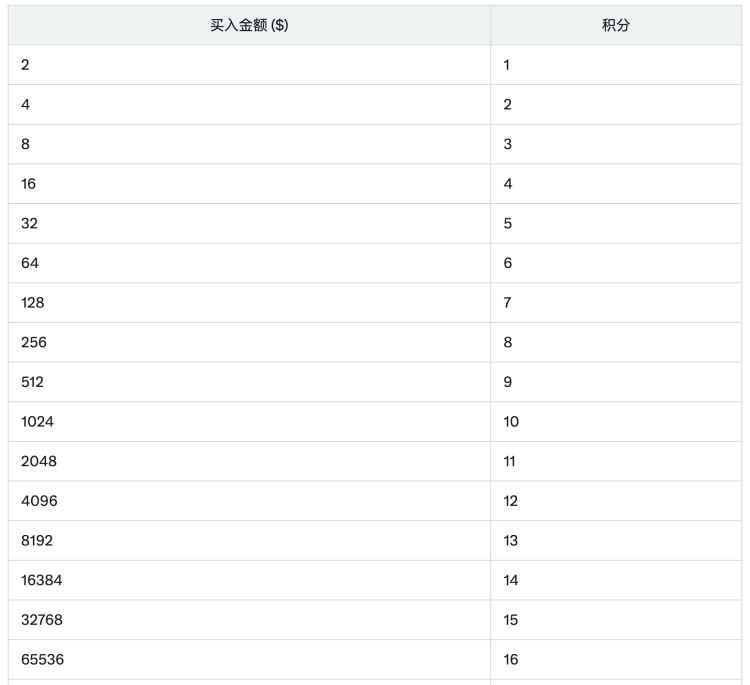This screenshot has height=685, width=750.
Task: Select the buy-in amount cell 16384
Action: (249, 581)
